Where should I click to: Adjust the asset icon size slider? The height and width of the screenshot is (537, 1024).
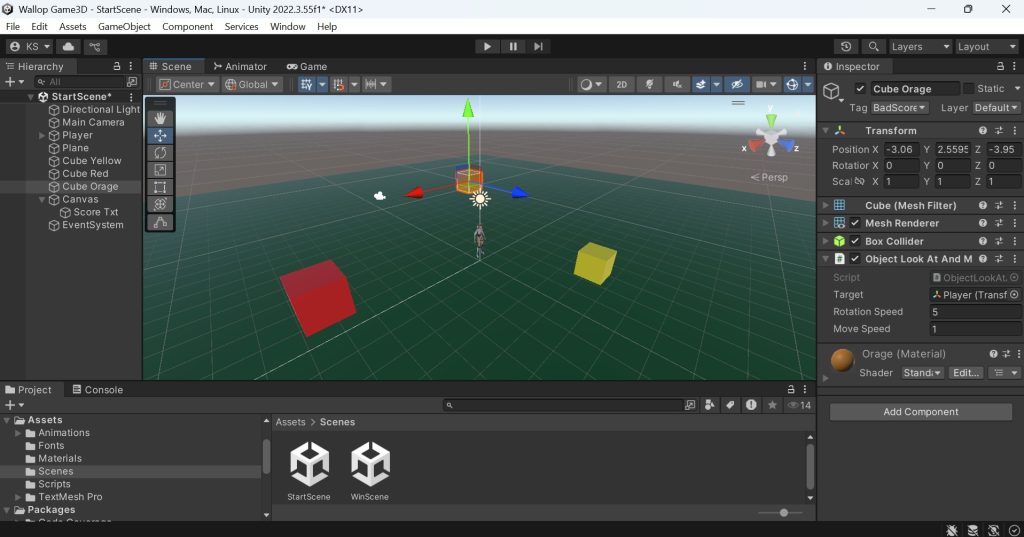(x=784, y=513)
